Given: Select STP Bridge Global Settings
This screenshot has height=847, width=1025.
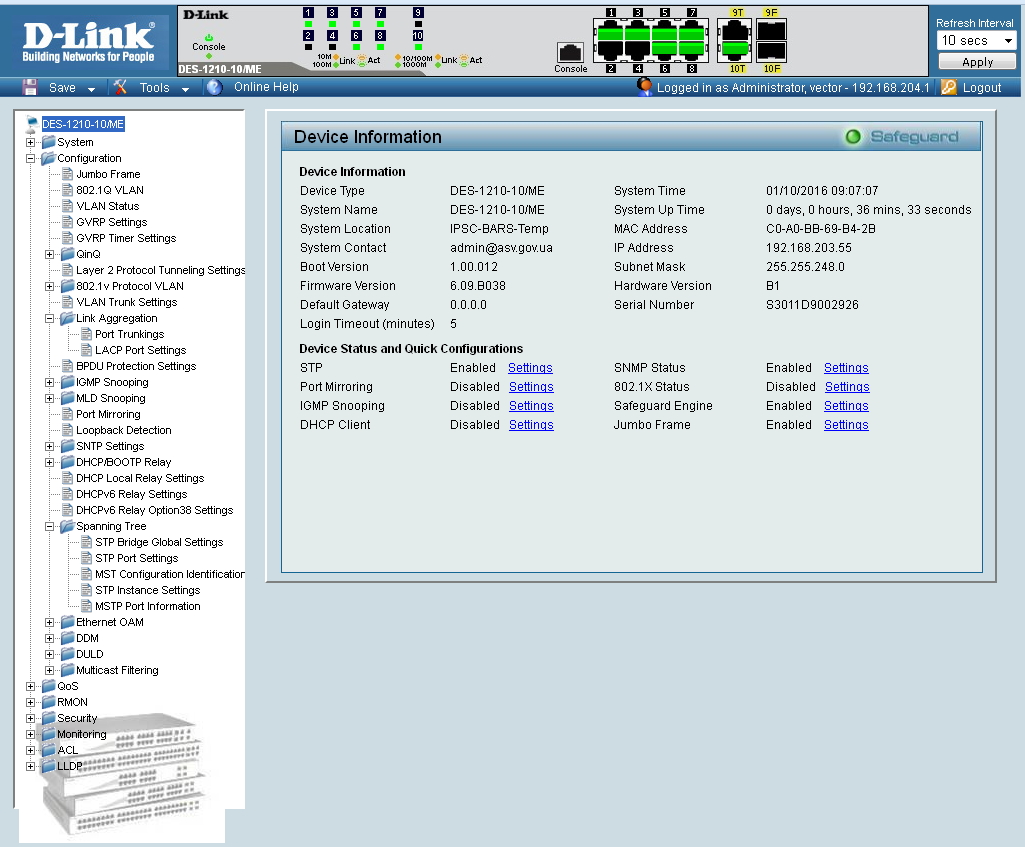Looking at the screenshot, I should (159, 542).
